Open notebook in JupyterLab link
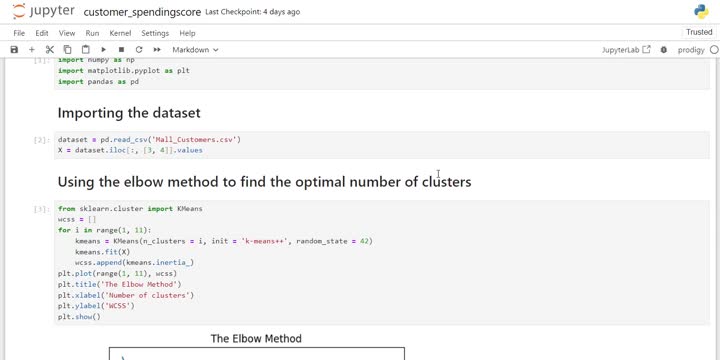 626,50
